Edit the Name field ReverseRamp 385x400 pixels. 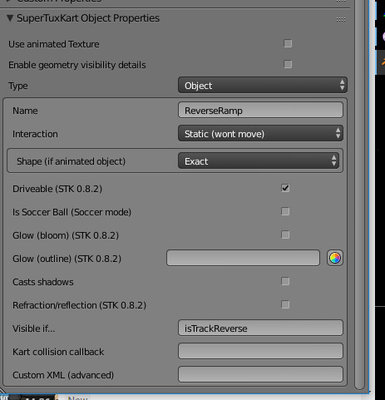point(260,110)
